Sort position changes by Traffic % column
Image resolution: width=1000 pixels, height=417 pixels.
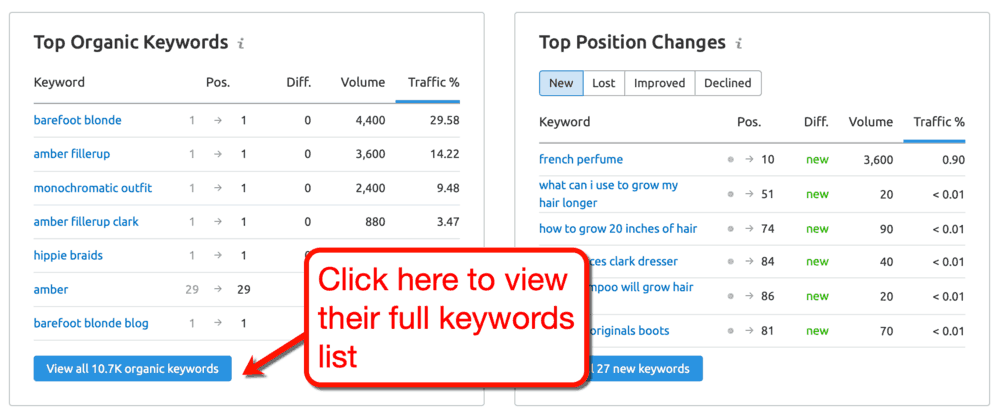tap(939, 121)
